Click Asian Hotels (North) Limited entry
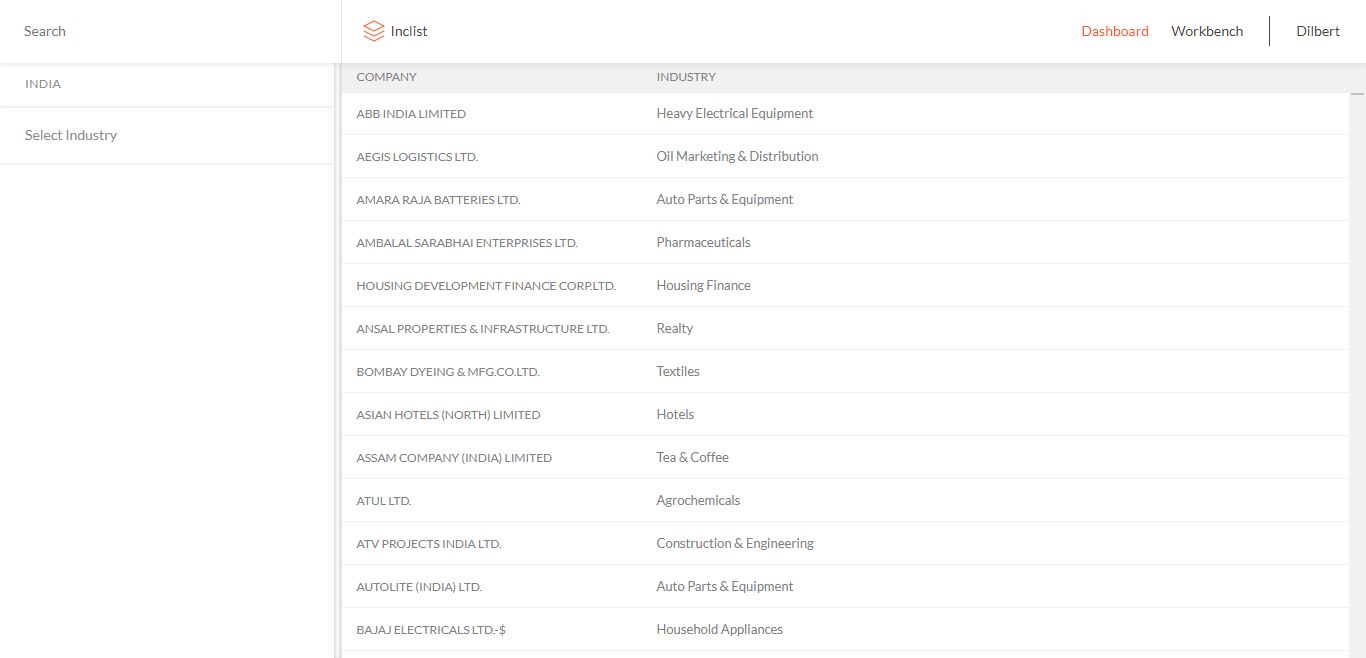Image resolution: width=1366 pixels, height=658 pixels. point(448,415)
